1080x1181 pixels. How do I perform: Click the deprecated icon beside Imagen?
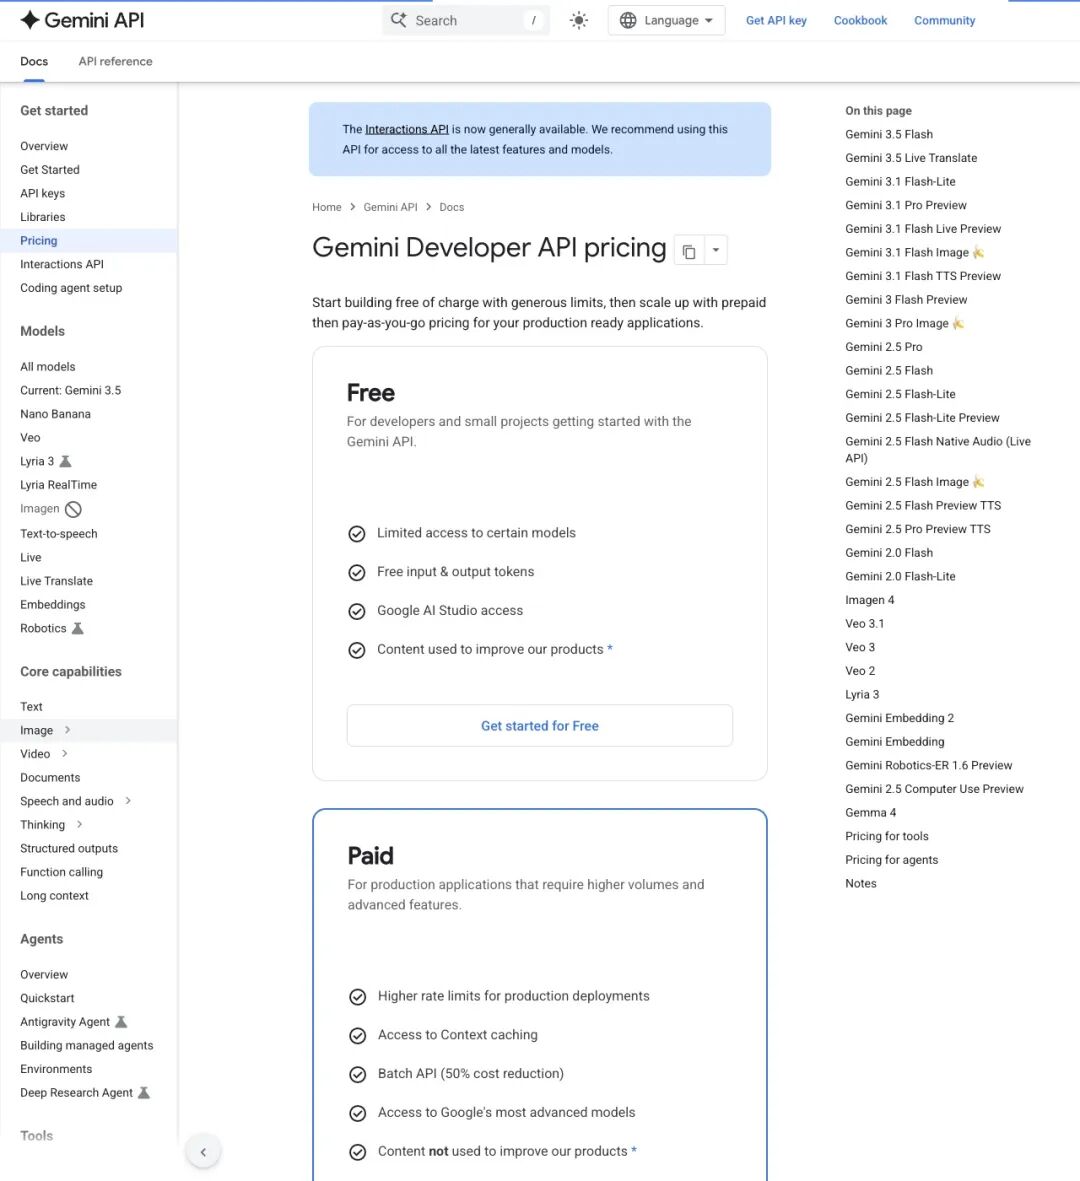tap(73, 509)
